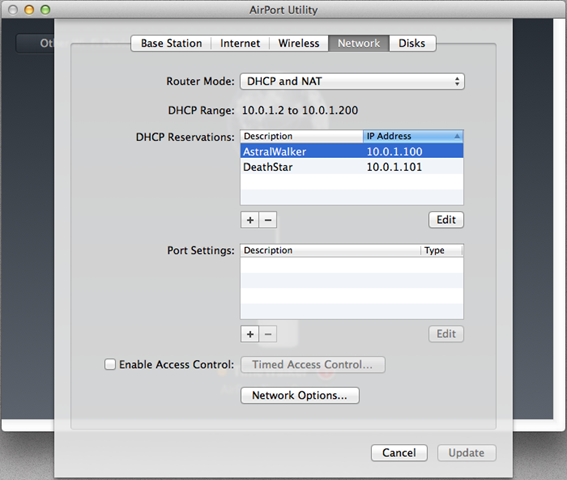Remove a port setting with minus button
Viewport: 567px width, 480px height.
pos(268,334)
